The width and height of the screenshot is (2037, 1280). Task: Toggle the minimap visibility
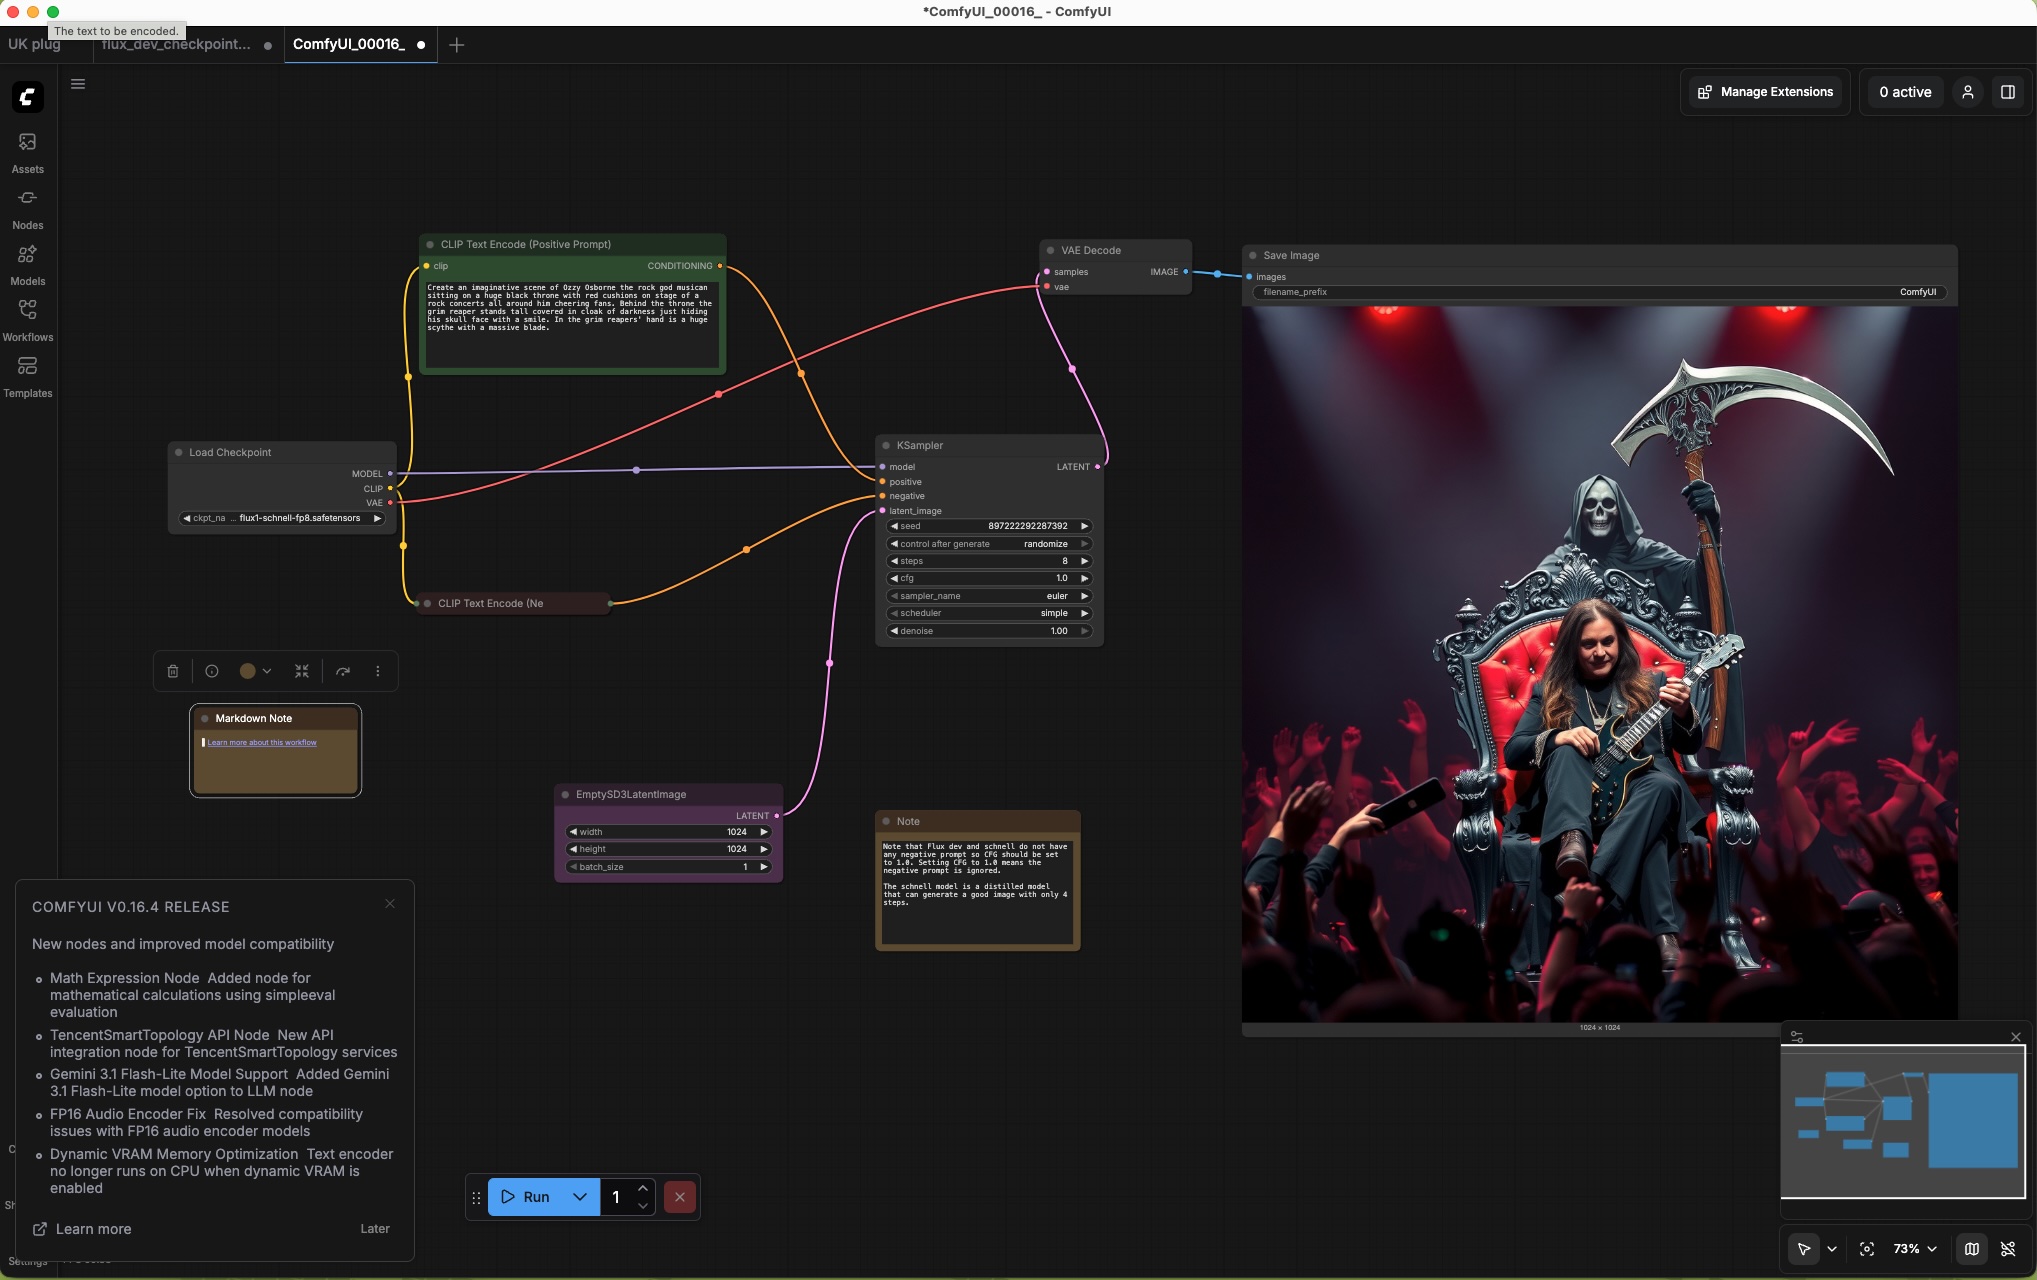click(1971, 1249)
